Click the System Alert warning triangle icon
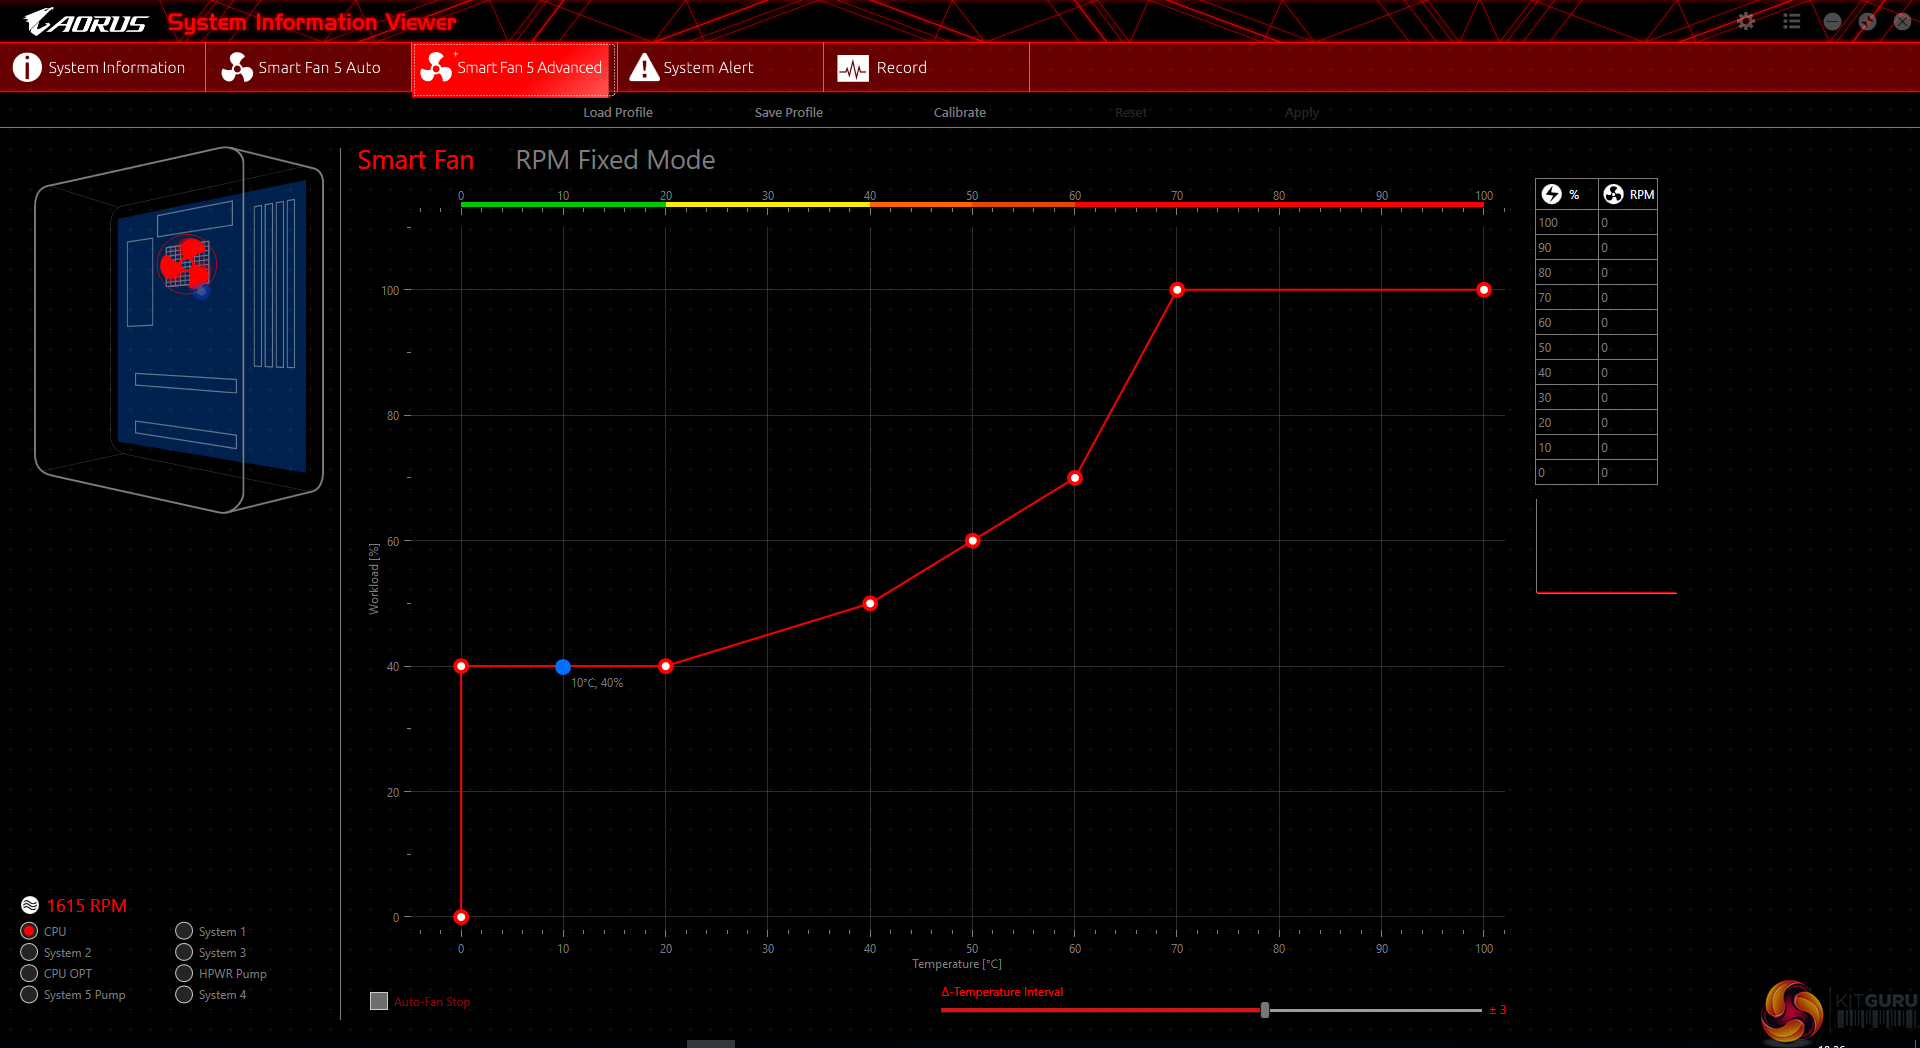 coord(645,67)
